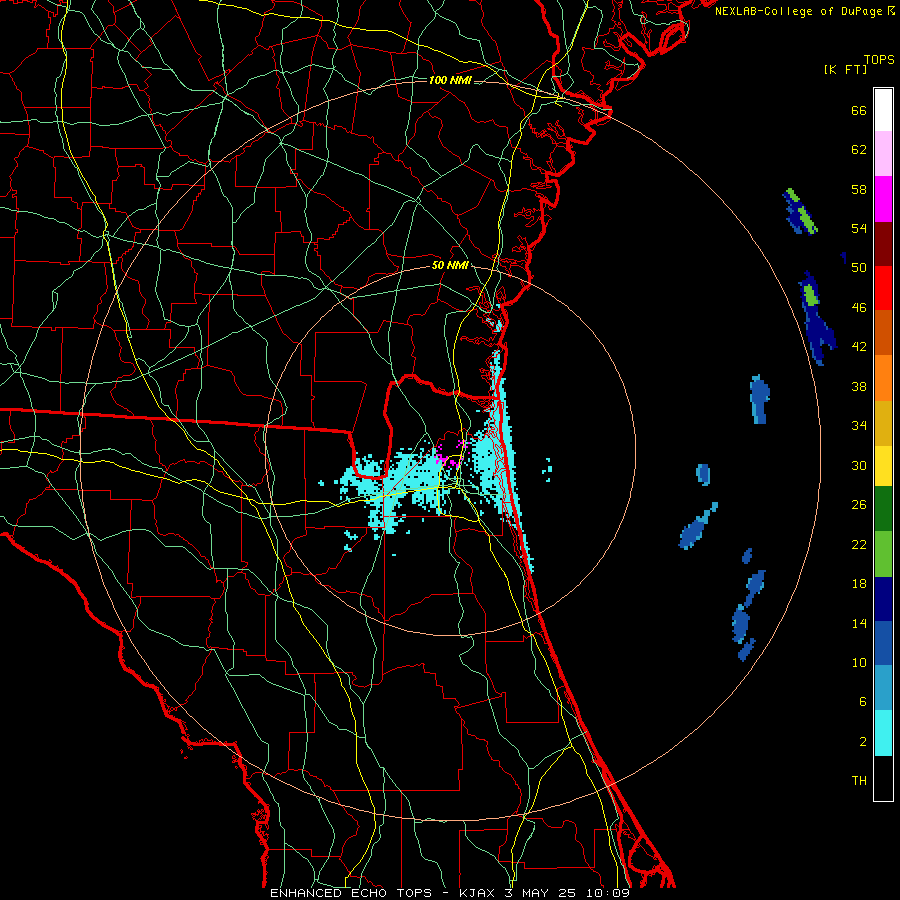Click the '66' legend value

[859, 111]
